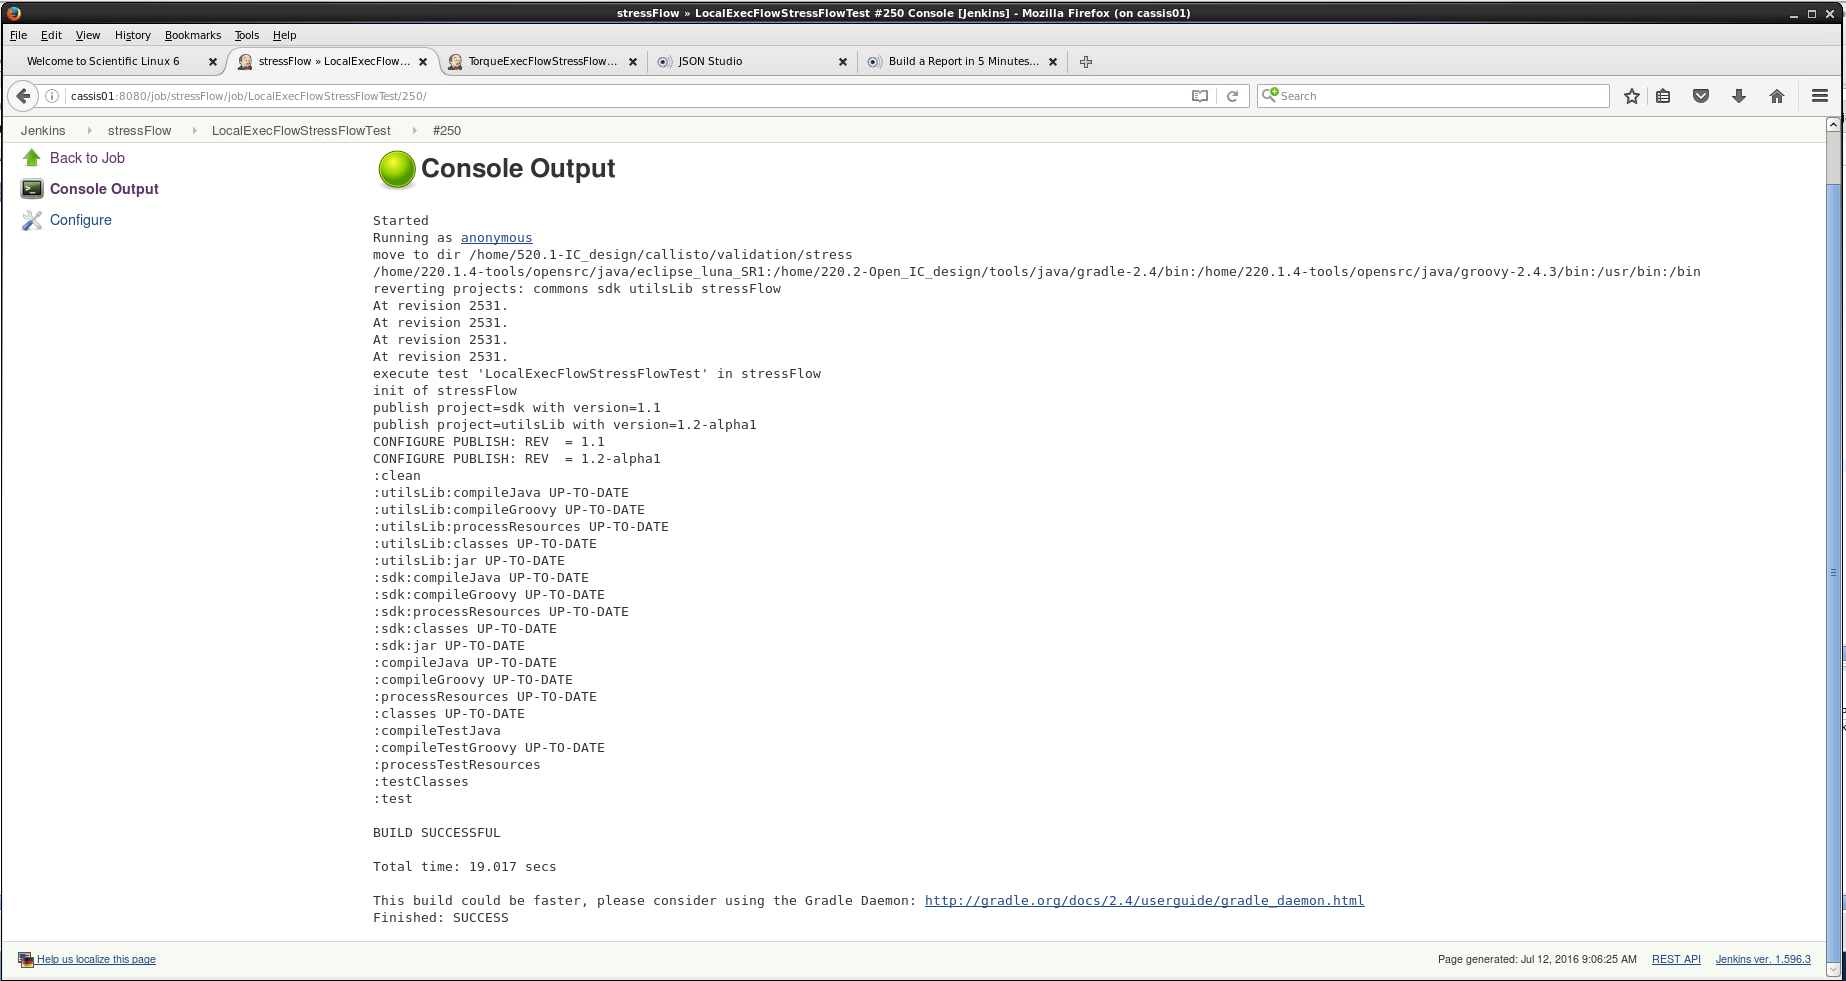1846x981 pixels.
Task: Expand the Jenkins breadcrumb arrow
Action: (89, 131)
